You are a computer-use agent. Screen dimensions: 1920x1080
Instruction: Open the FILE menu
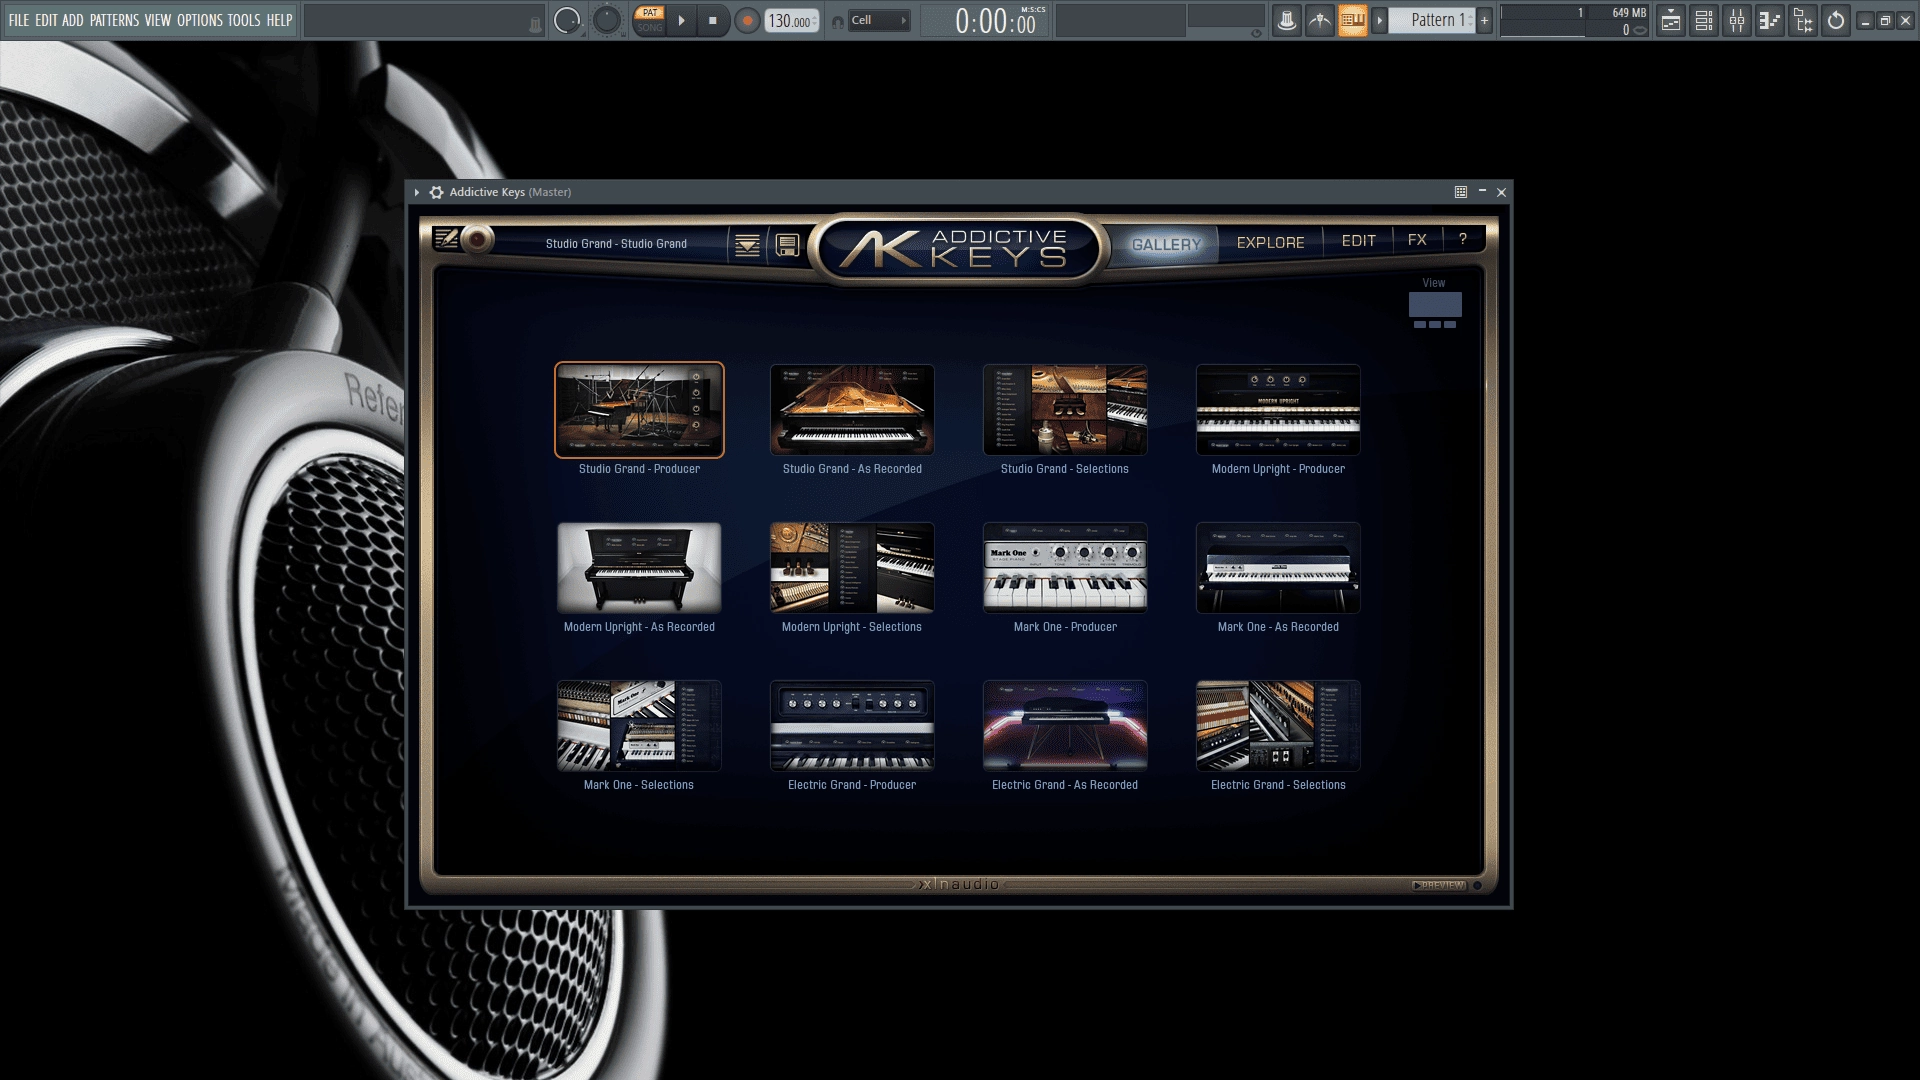[x=19, y=20]
